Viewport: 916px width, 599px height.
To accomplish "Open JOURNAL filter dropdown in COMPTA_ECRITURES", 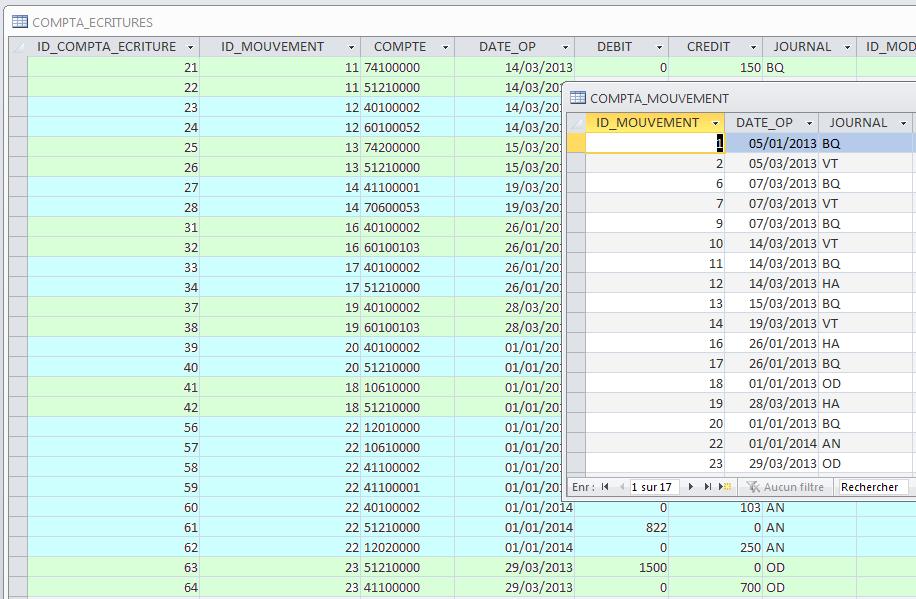I will pos(848,47).
